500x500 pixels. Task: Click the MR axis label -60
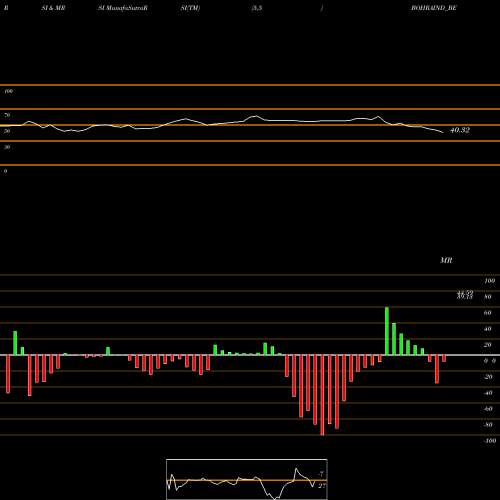click(x=488, y=409)
